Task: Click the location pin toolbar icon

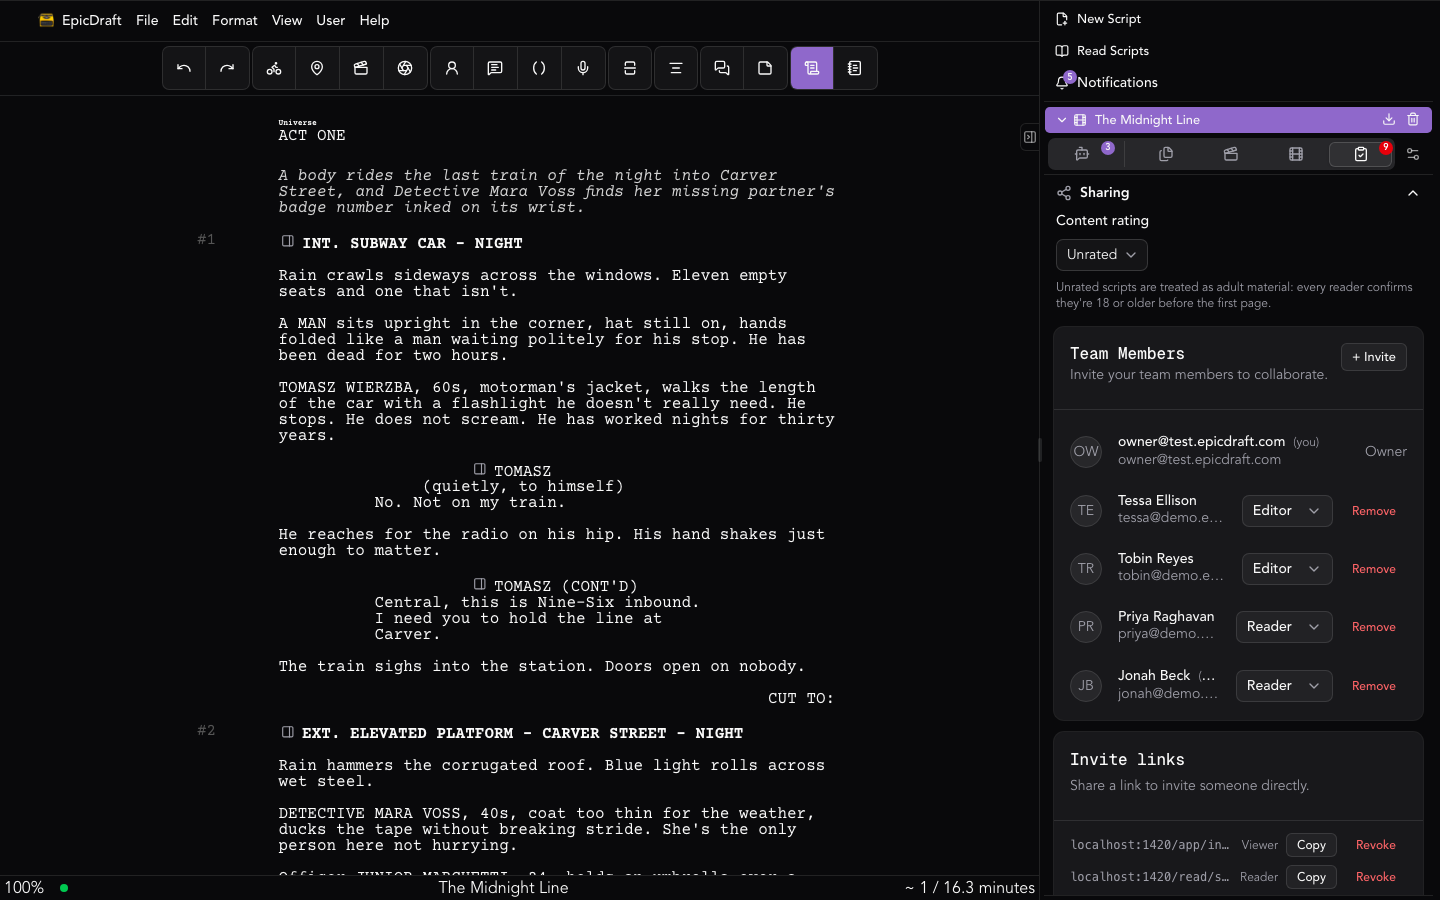Action: pyautogui.click(x=317, y=68)
